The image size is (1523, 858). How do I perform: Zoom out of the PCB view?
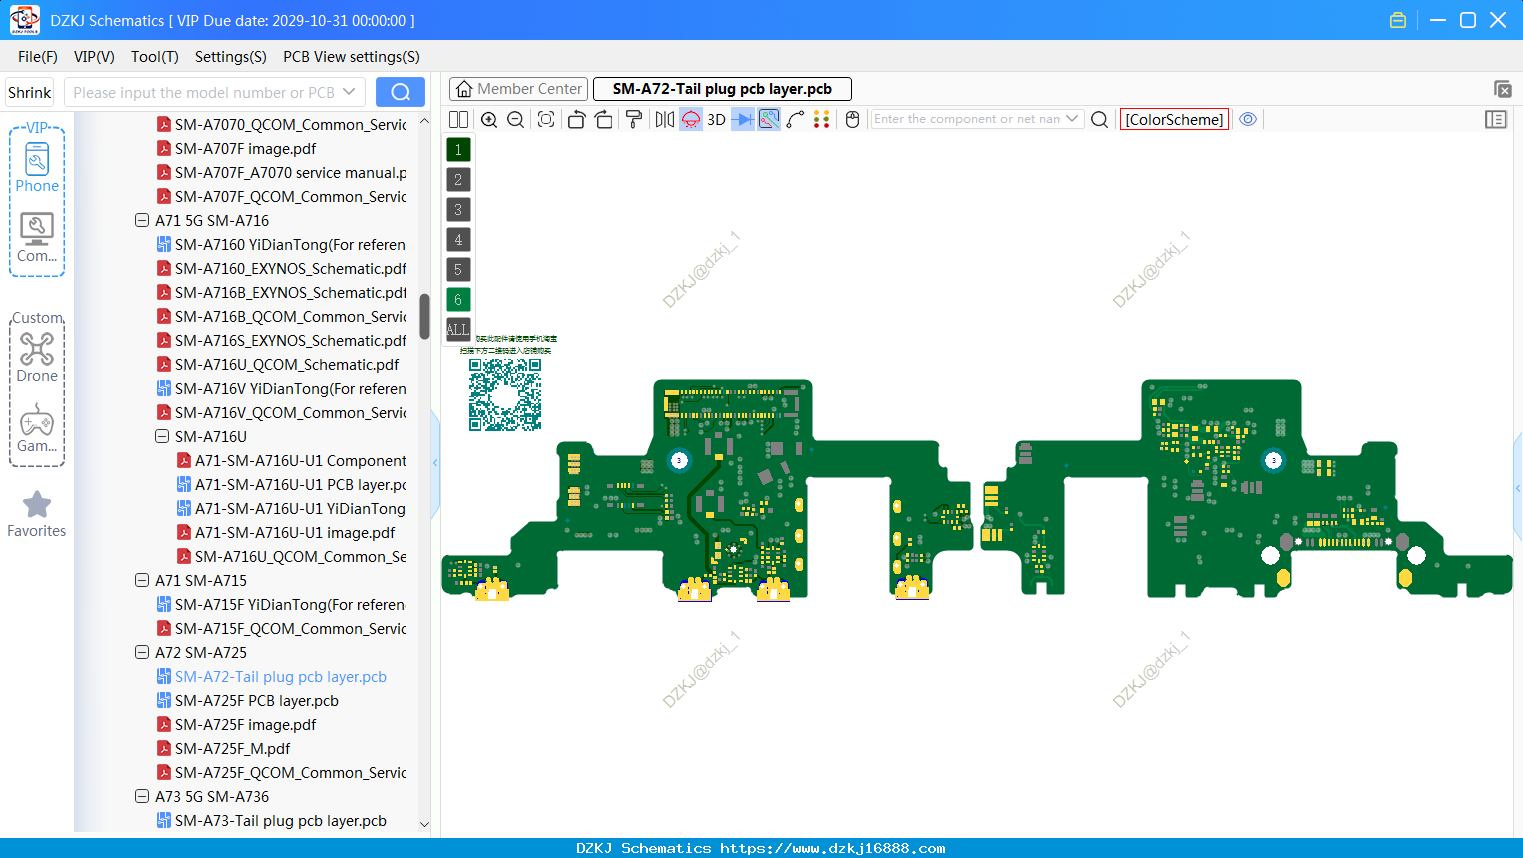click(516, 119)
